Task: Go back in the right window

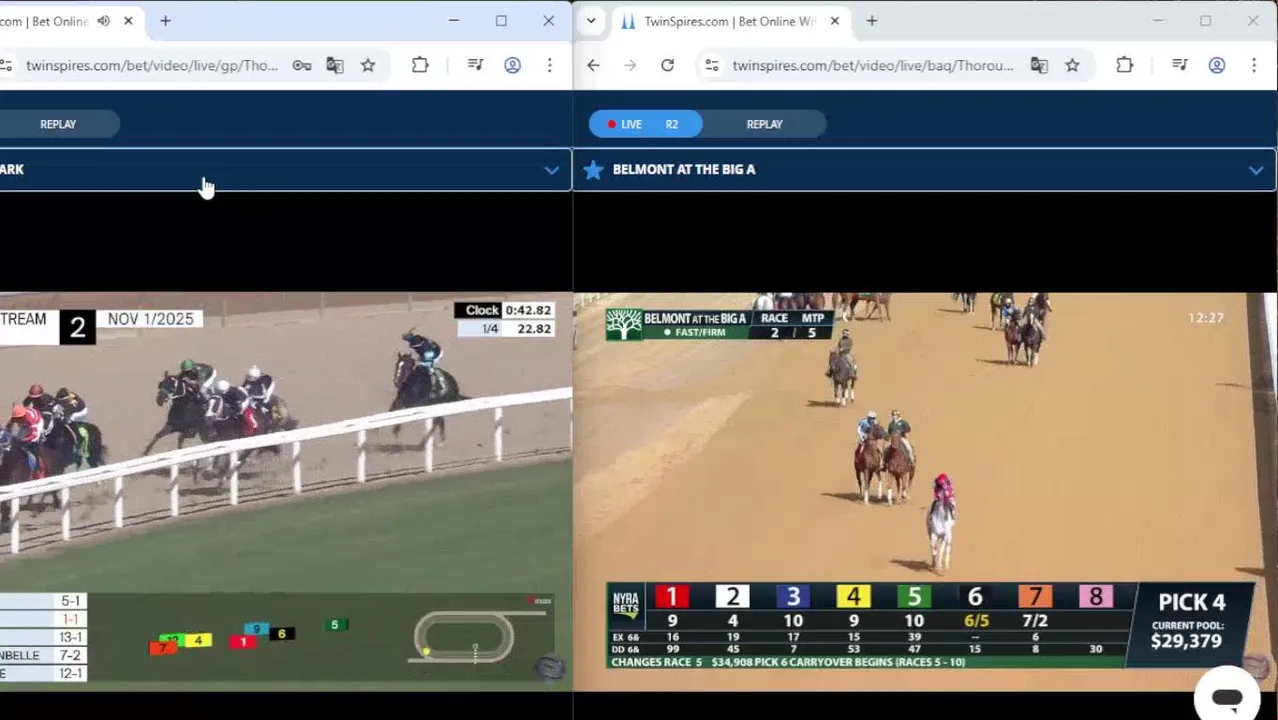Action: click(593, 66)
